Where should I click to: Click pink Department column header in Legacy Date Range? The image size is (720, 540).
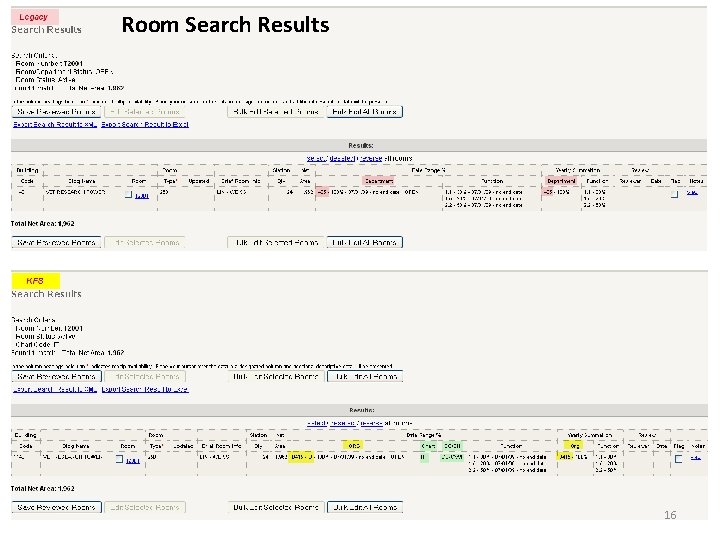click(379, 181)
